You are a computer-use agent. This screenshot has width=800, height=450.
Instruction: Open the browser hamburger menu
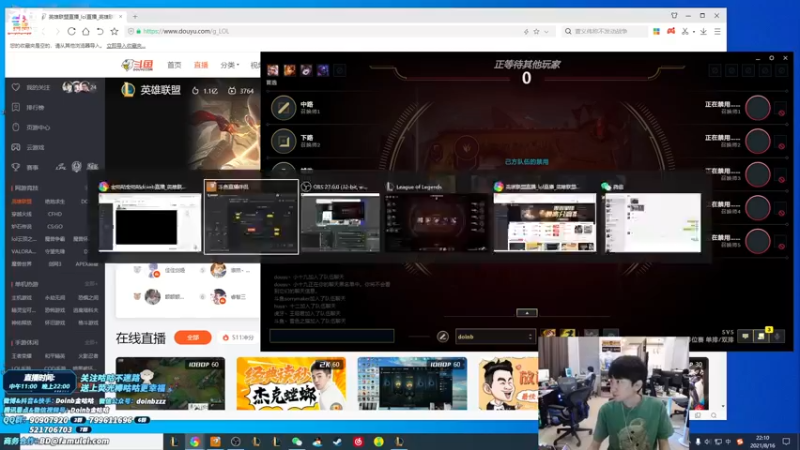[x=717, y=31]
